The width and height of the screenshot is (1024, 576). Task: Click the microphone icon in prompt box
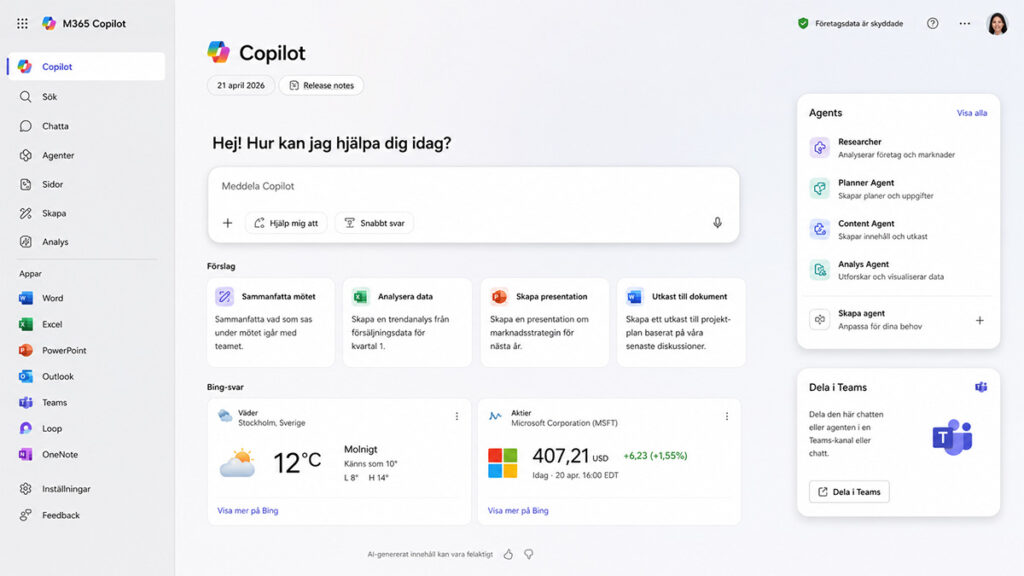717,223
